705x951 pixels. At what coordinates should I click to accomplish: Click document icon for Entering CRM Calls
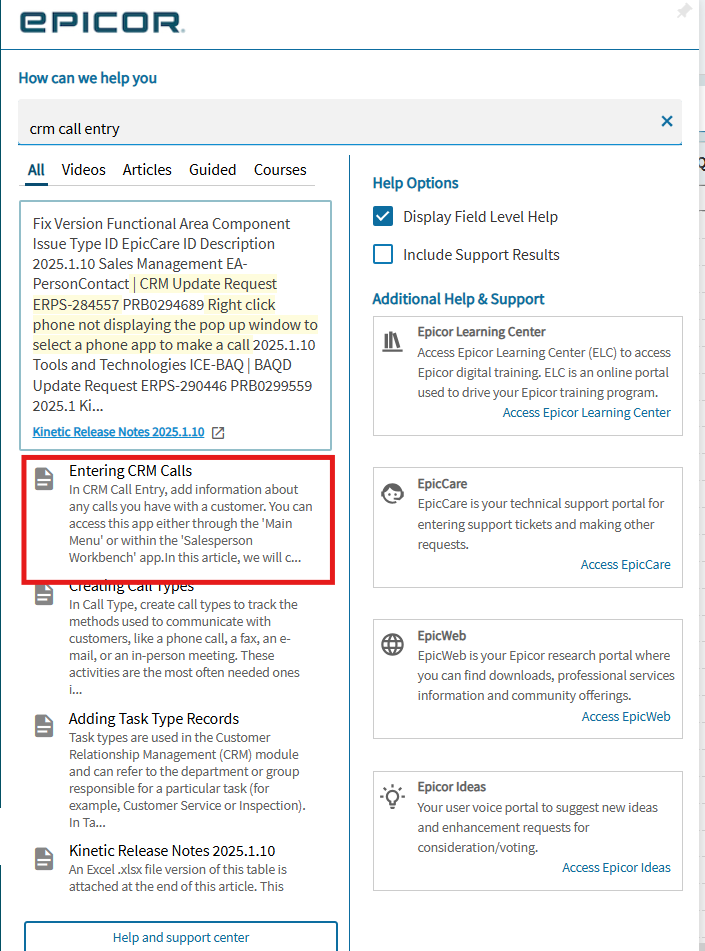pos(44,479)
